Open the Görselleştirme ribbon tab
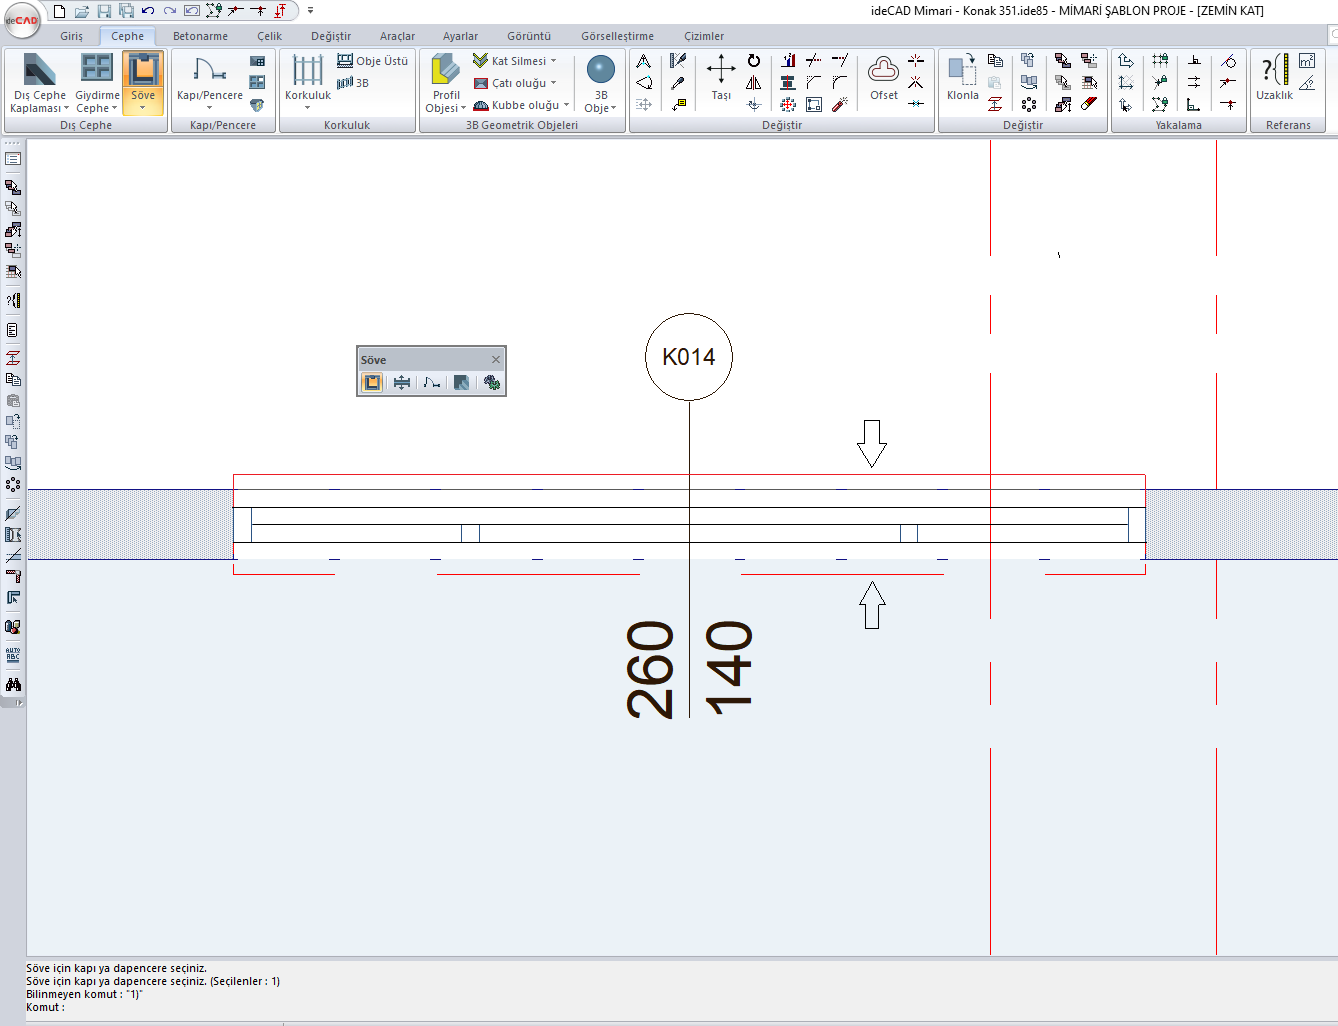The width and height of the screenshot is (1338, 1026). coord(617,36)
